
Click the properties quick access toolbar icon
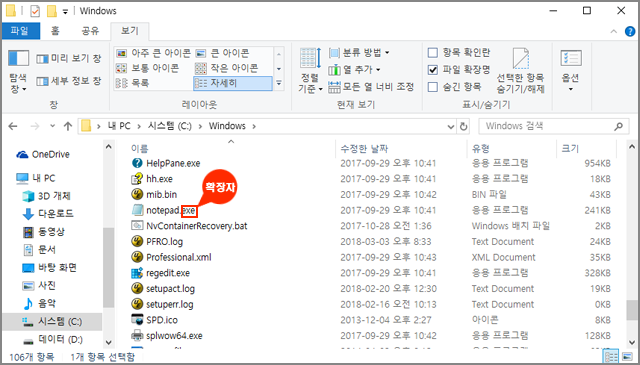point(35,11)
